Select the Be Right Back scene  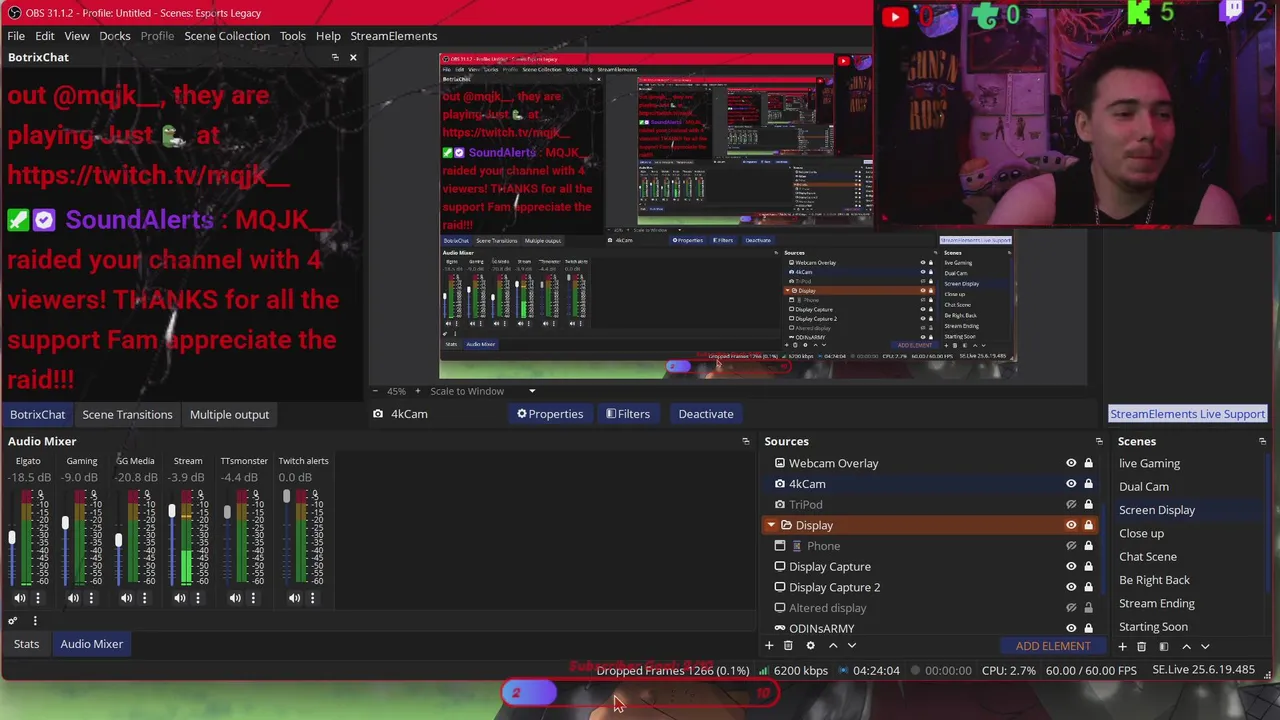click(1154, 580)
